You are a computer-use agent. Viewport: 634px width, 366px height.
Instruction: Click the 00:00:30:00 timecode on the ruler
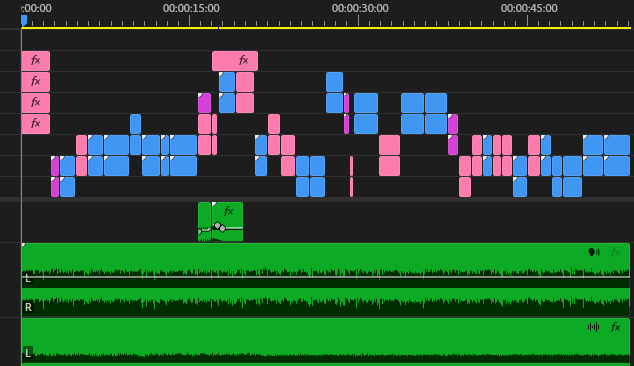click(360, 8)
